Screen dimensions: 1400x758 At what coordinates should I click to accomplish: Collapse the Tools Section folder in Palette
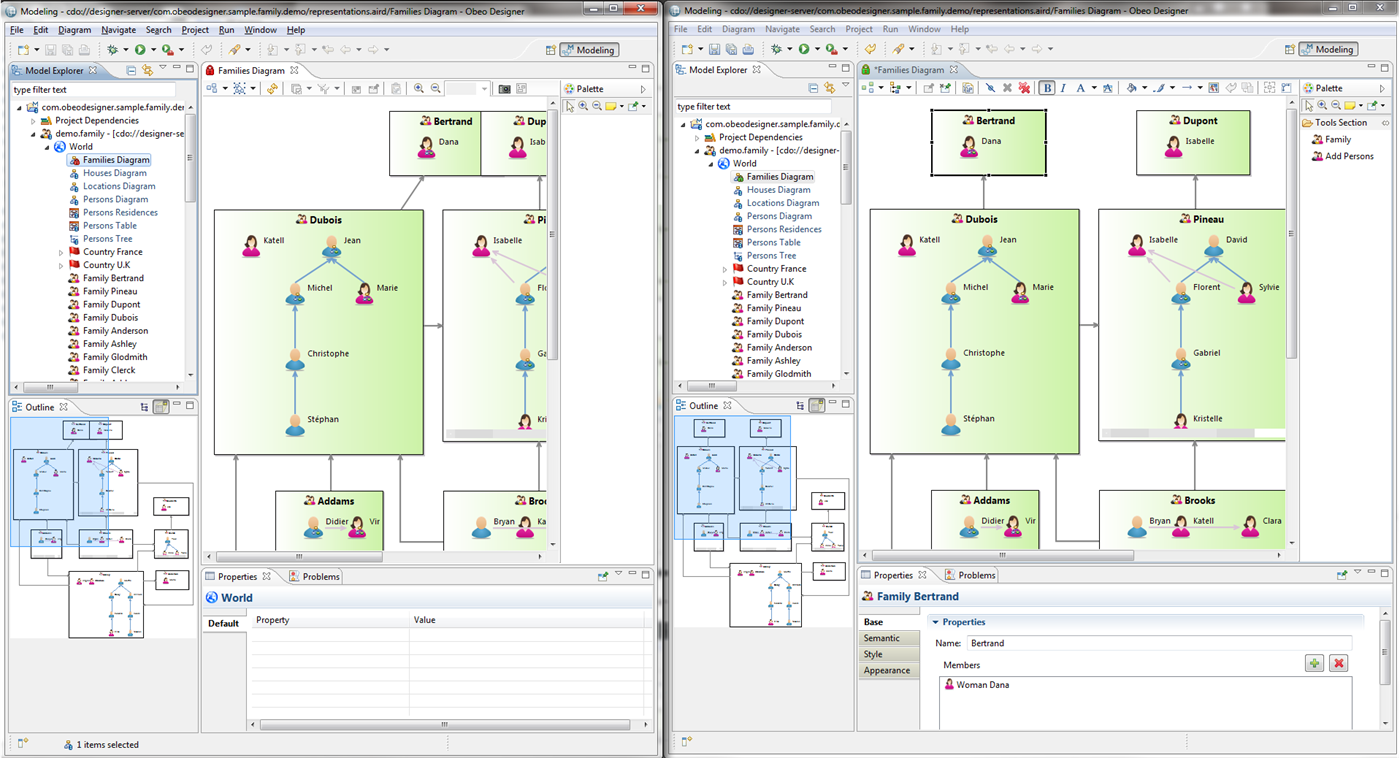click(1340, 123)
